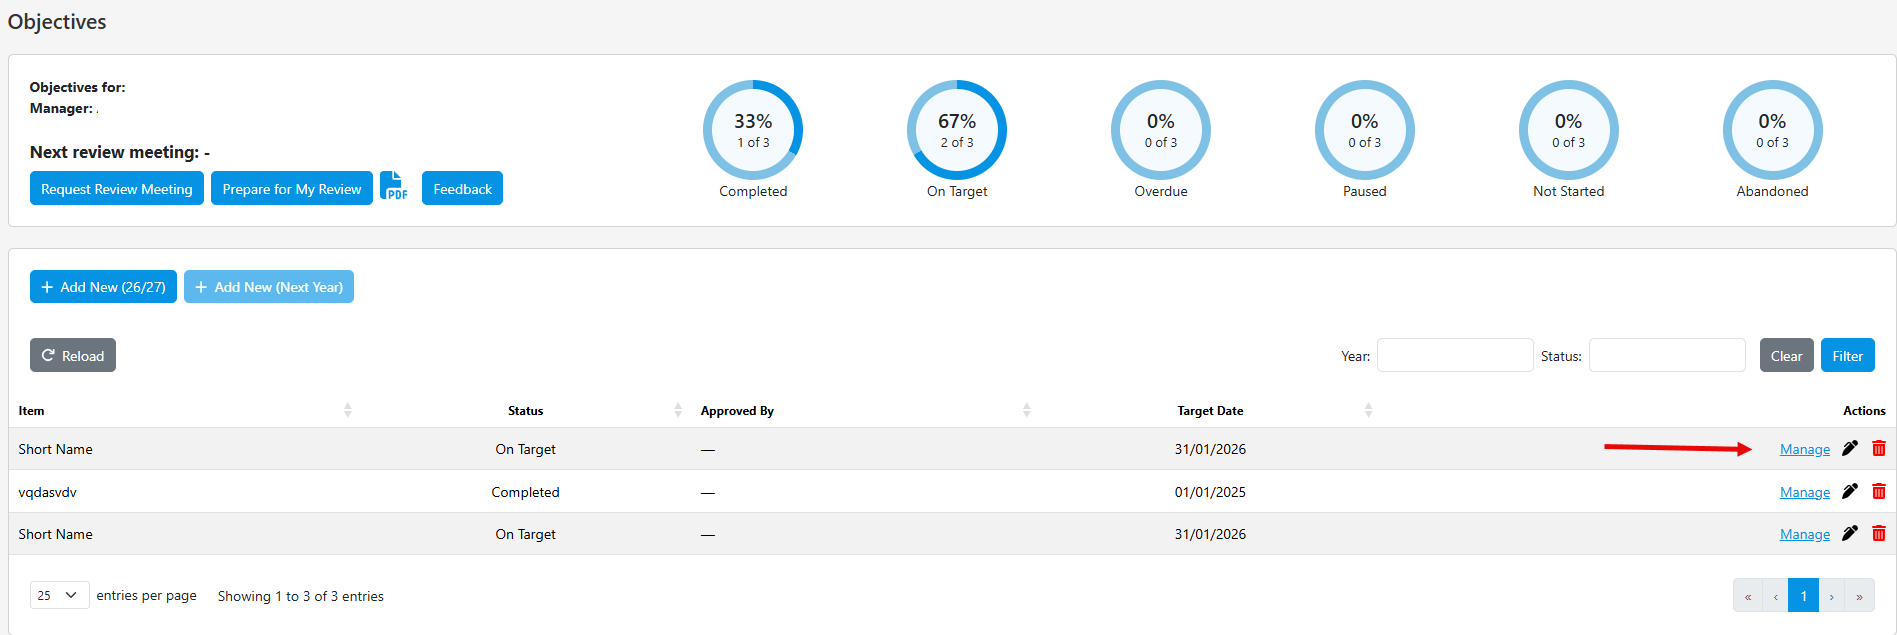
Task: Click the Not Started 0% ring
Action: coord(1569,130)
